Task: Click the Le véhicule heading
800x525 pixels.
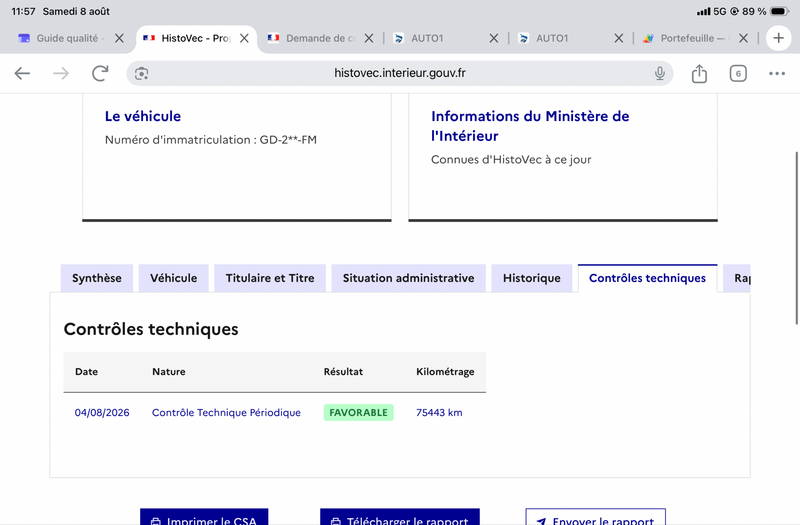Action: point(143,116)
